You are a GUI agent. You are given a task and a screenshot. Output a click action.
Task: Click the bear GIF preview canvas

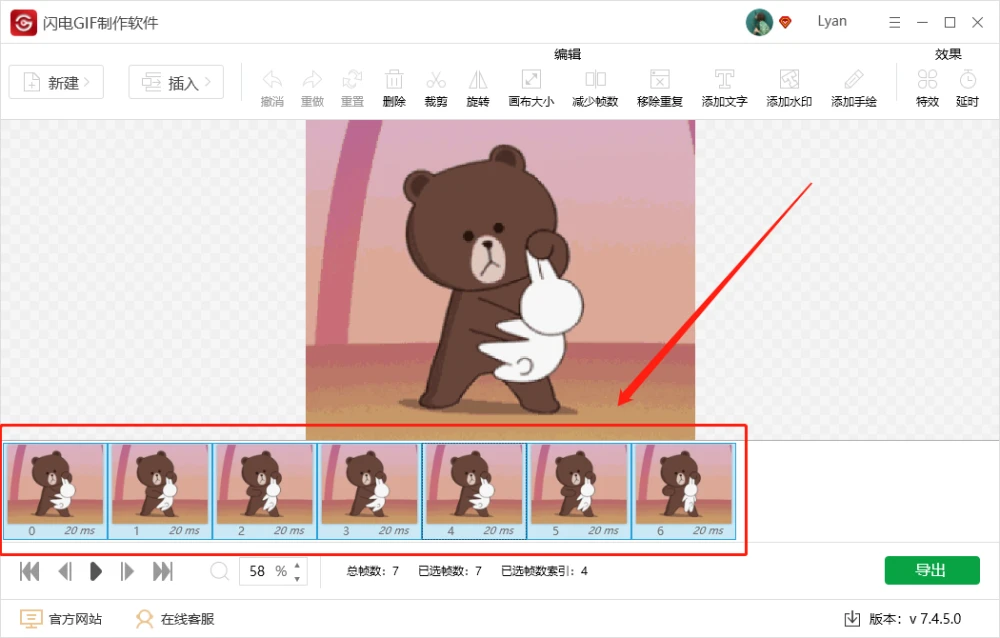pos(500,279)
